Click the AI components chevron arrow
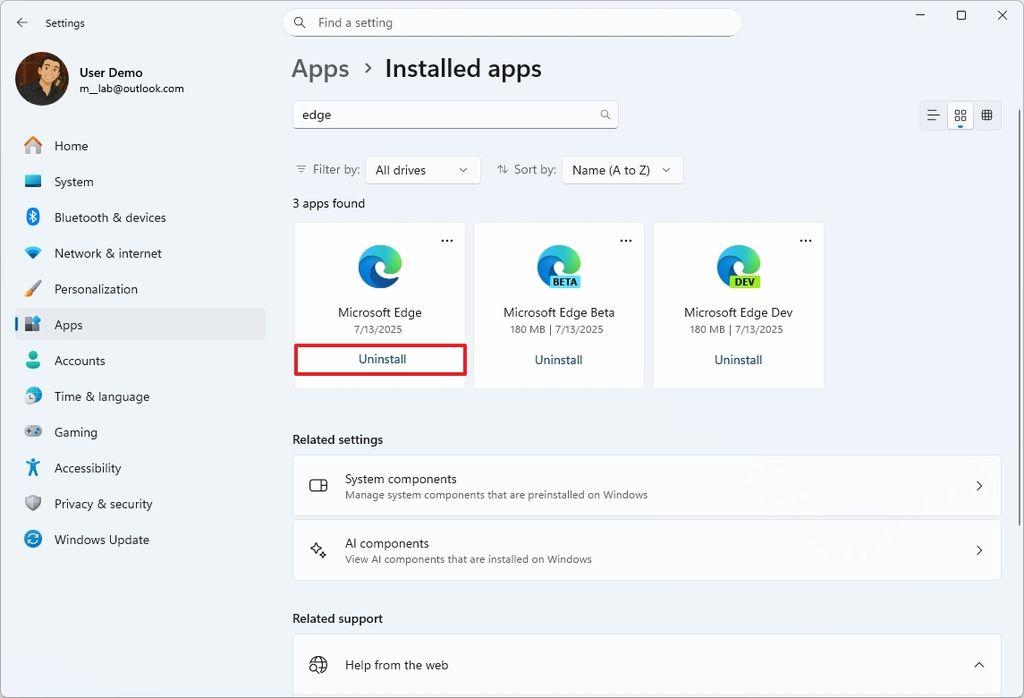 tap(979, 550)
